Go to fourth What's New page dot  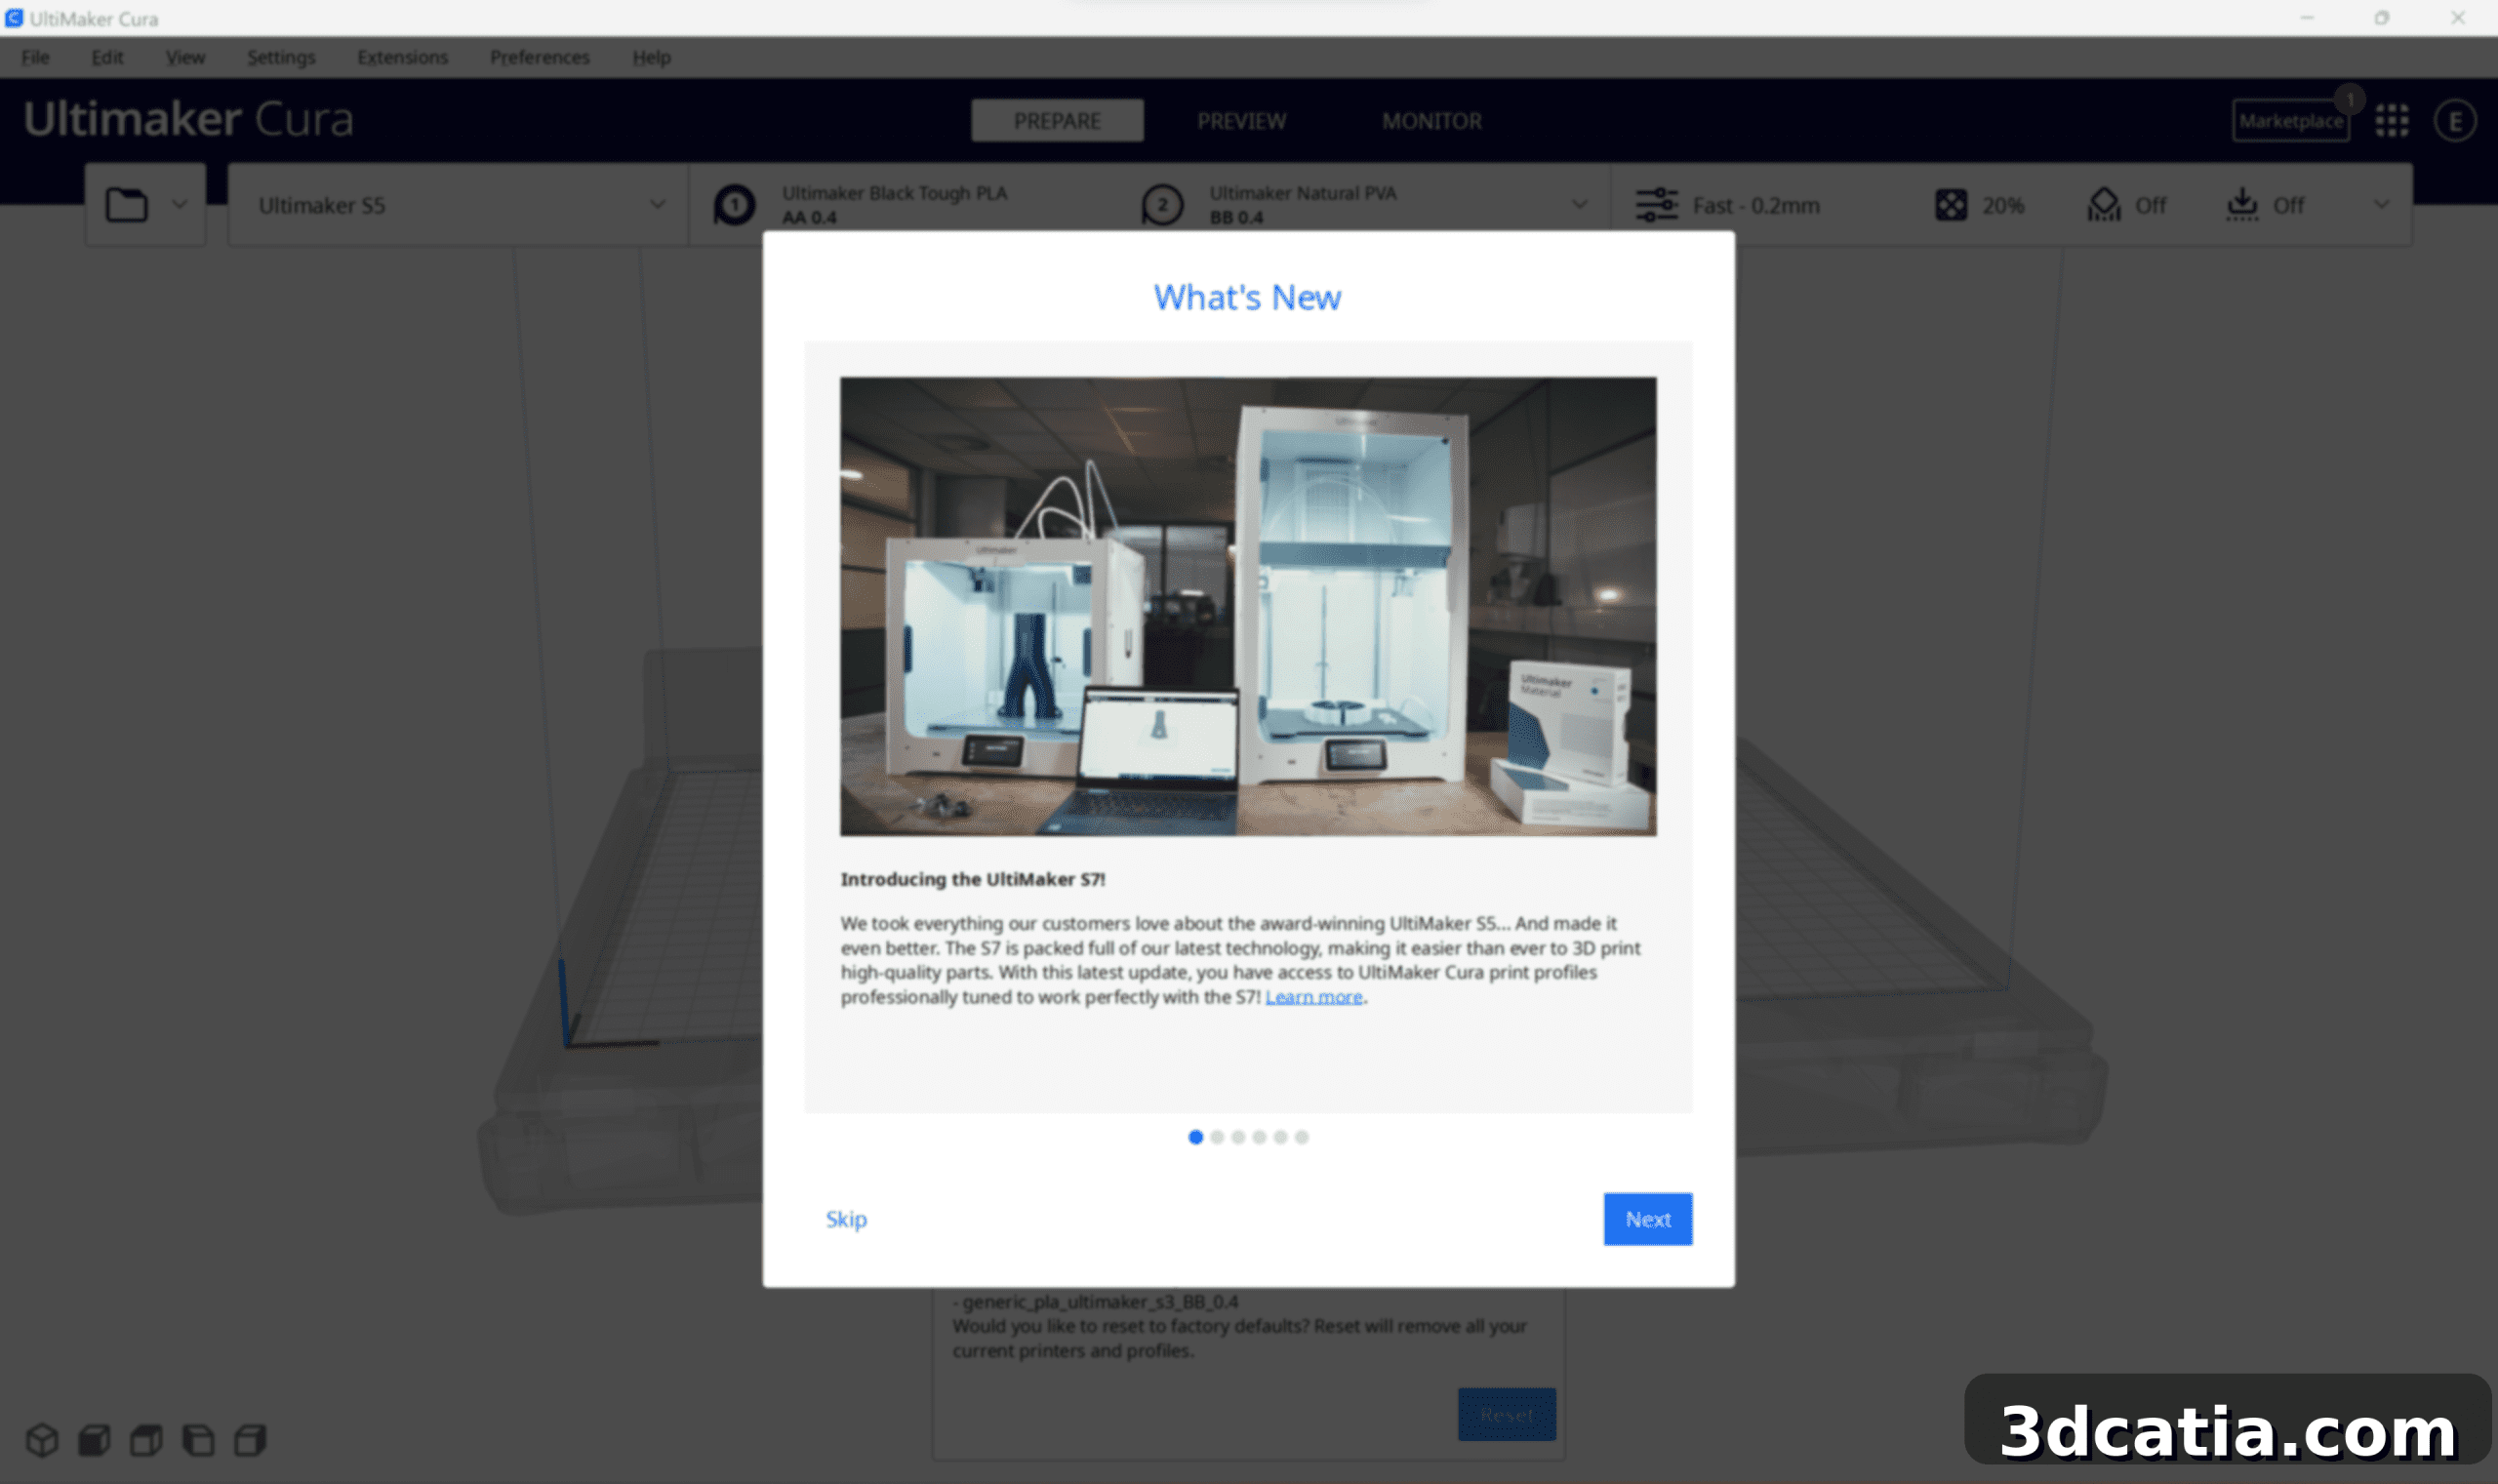(1259, 1137)
